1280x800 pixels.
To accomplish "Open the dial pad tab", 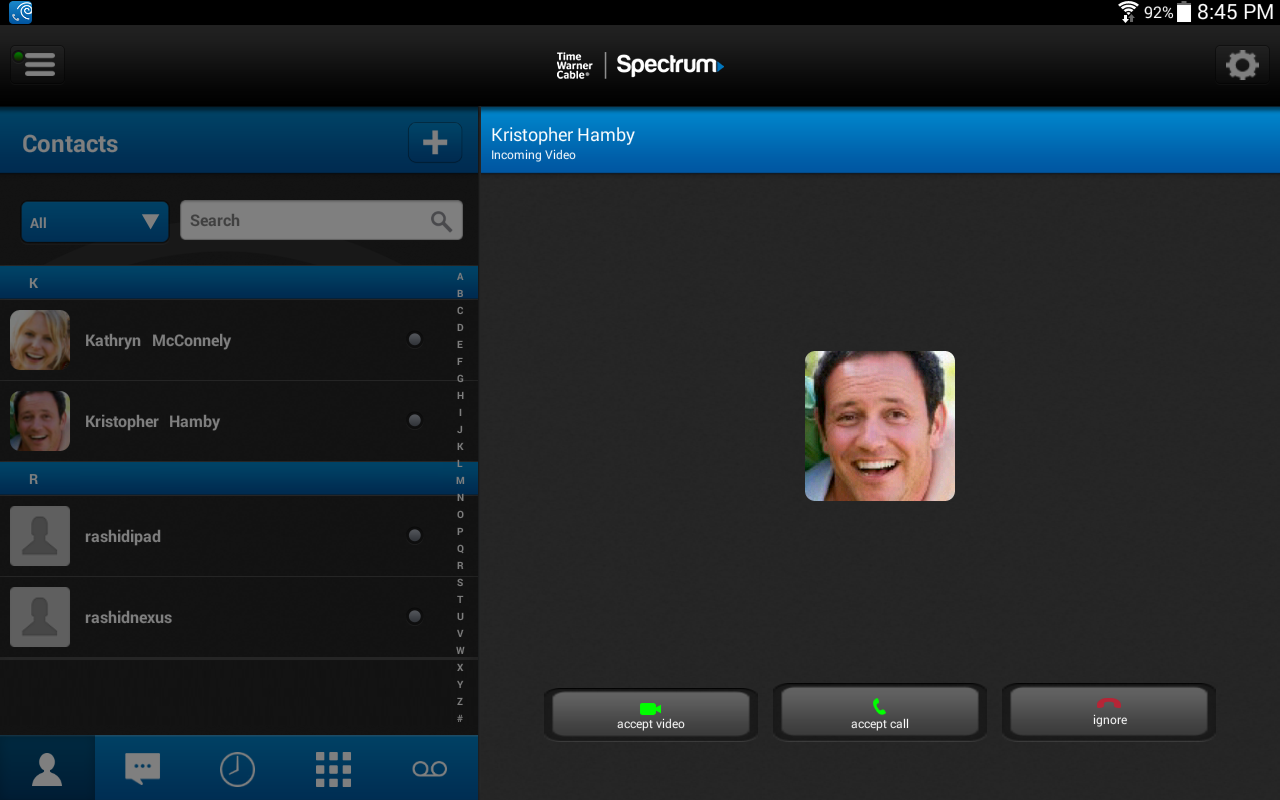I will pos(333,768).
